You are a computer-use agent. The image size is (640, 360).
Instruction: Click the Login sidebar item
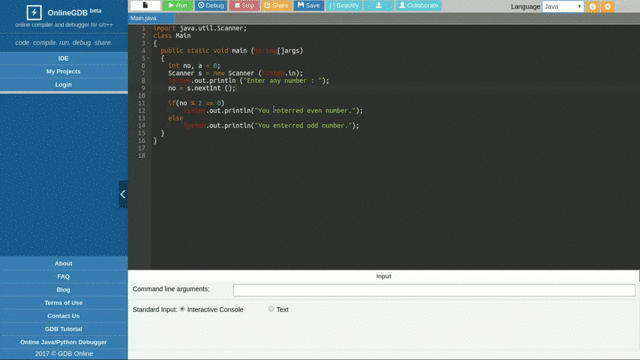pos(63,84)
